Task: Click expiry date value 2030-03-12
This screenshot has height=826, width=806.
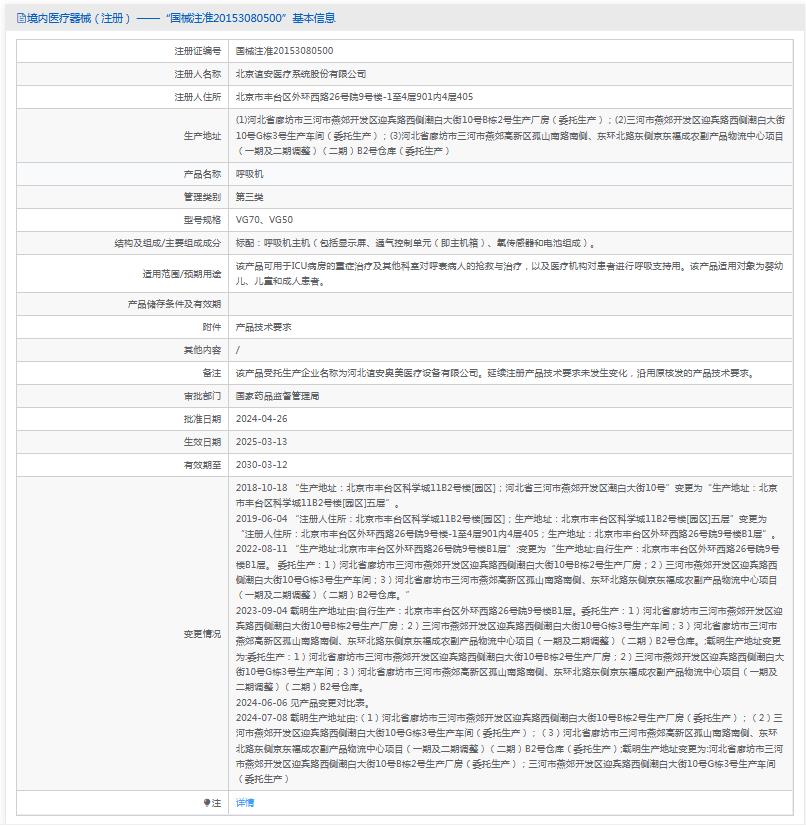Action: (x=260, y=465)
